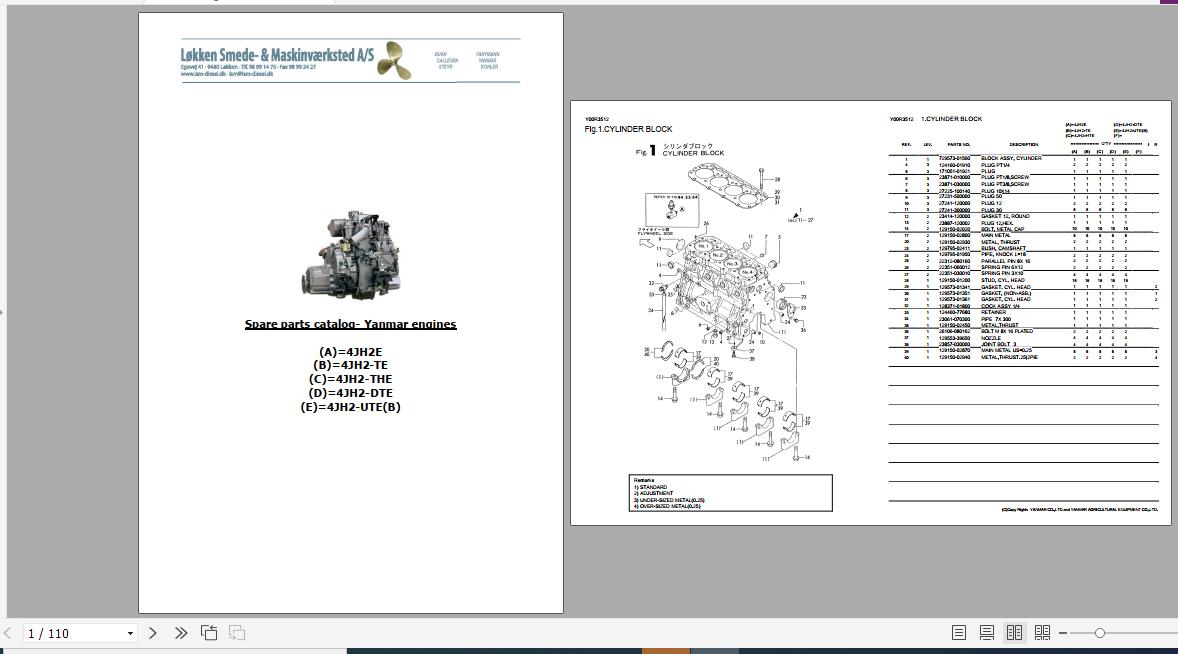The image size is (1178, 654).
Task: Go back to previous view icon
Action: pyautogui.click(x=209, y=633)
